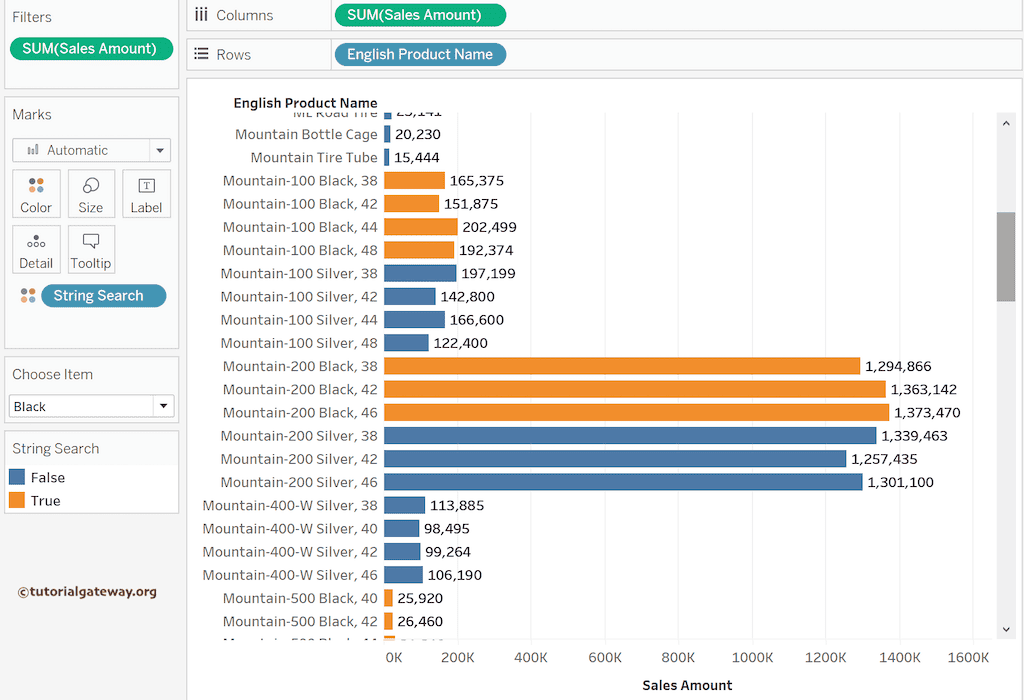Viewport: 1024px width, 700px height.
Task: Click the scrollbar down arrow
Action: pyautogui.click(x=1006, y=629)
